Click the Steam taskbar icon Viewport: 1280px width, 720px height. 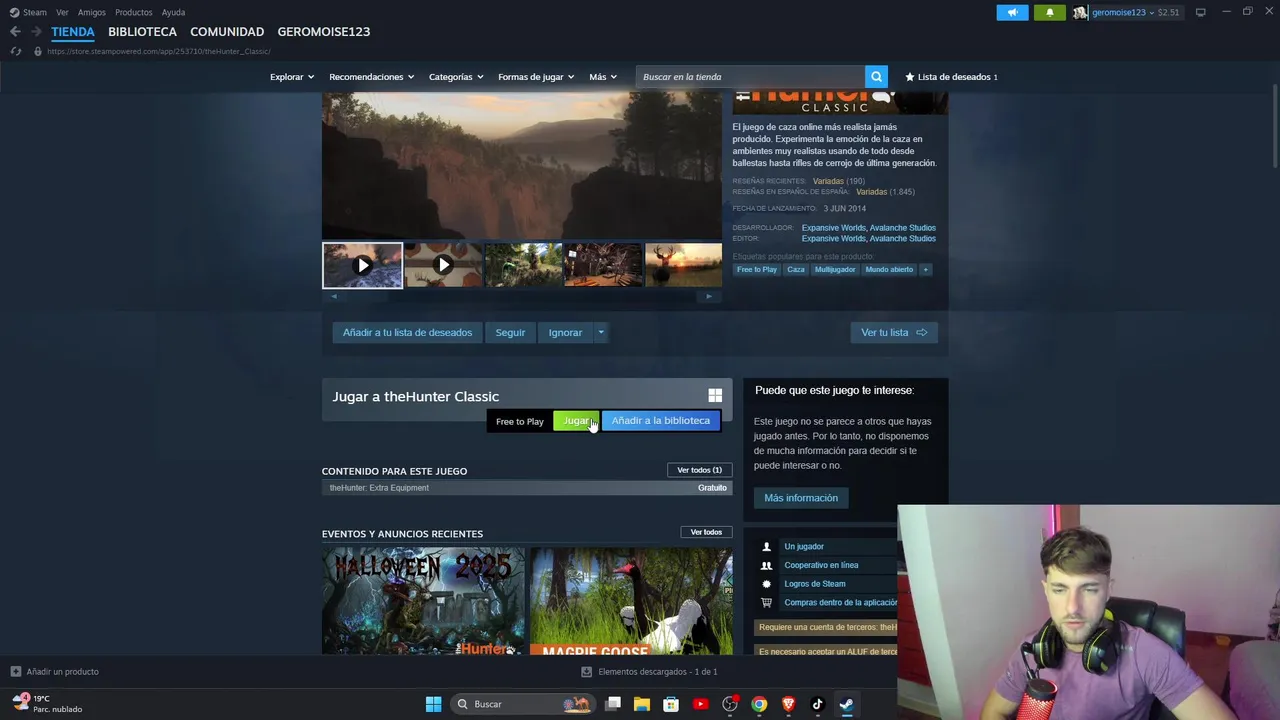click(x=846, y=704)
